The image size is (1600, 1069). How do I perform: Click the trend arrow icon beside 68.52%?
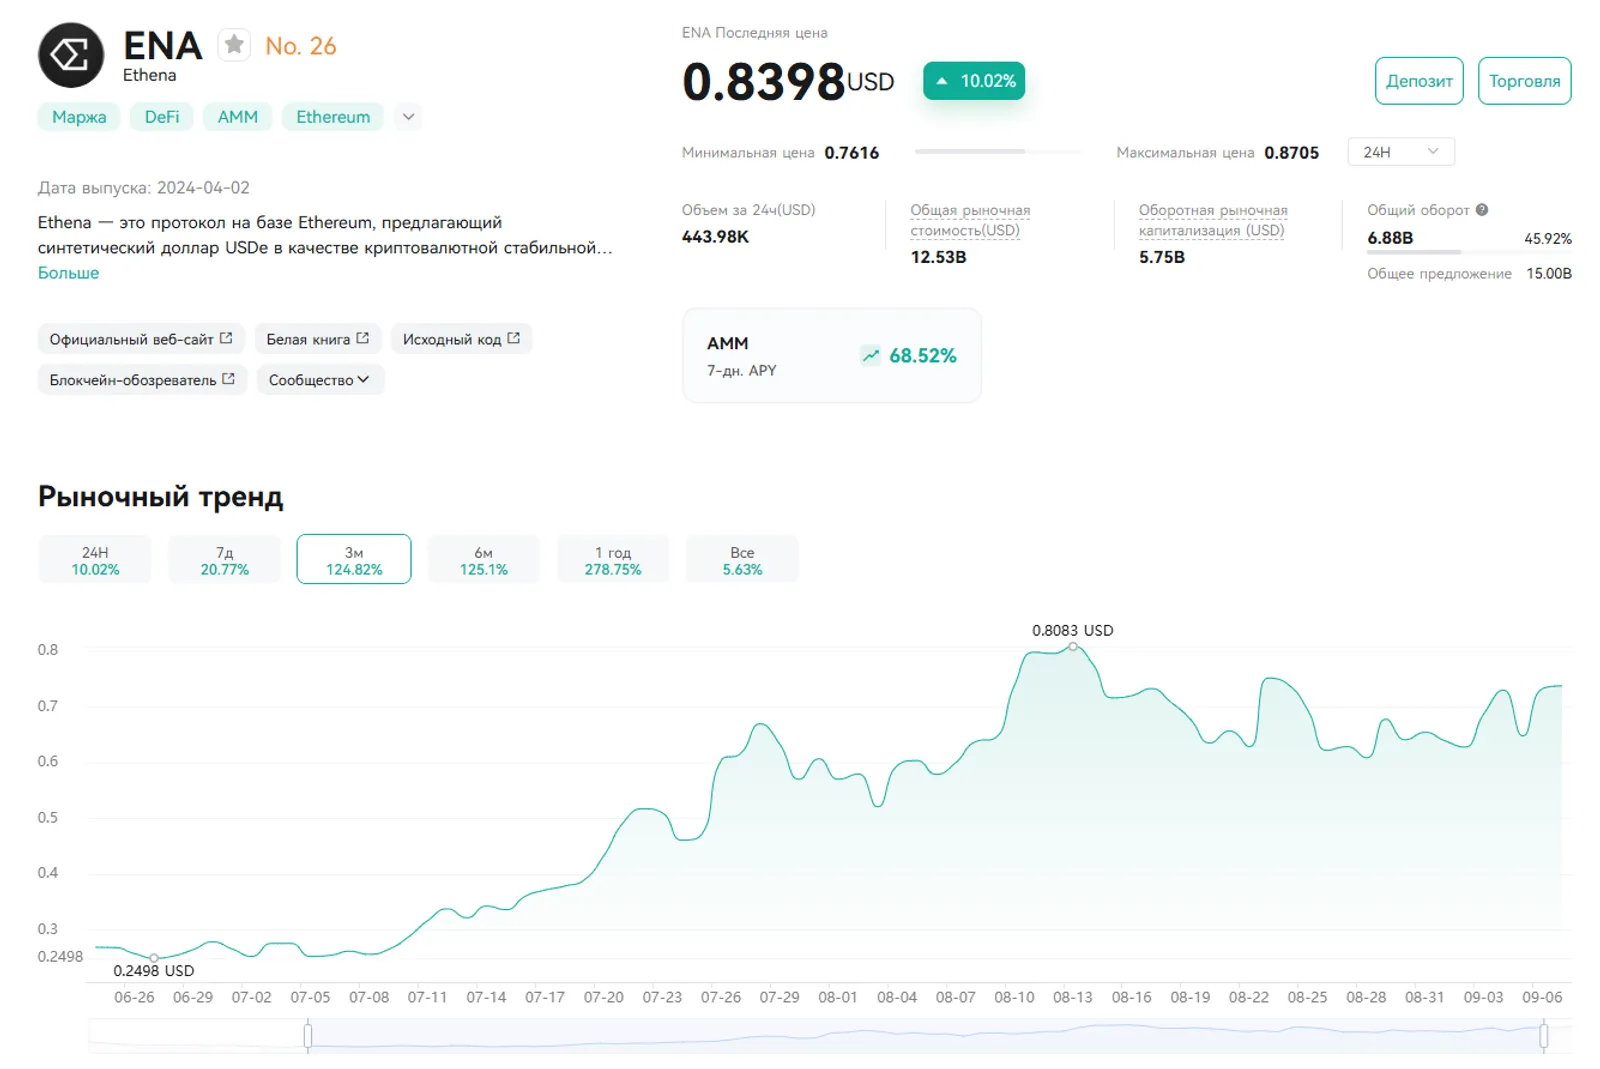(871, 355)
